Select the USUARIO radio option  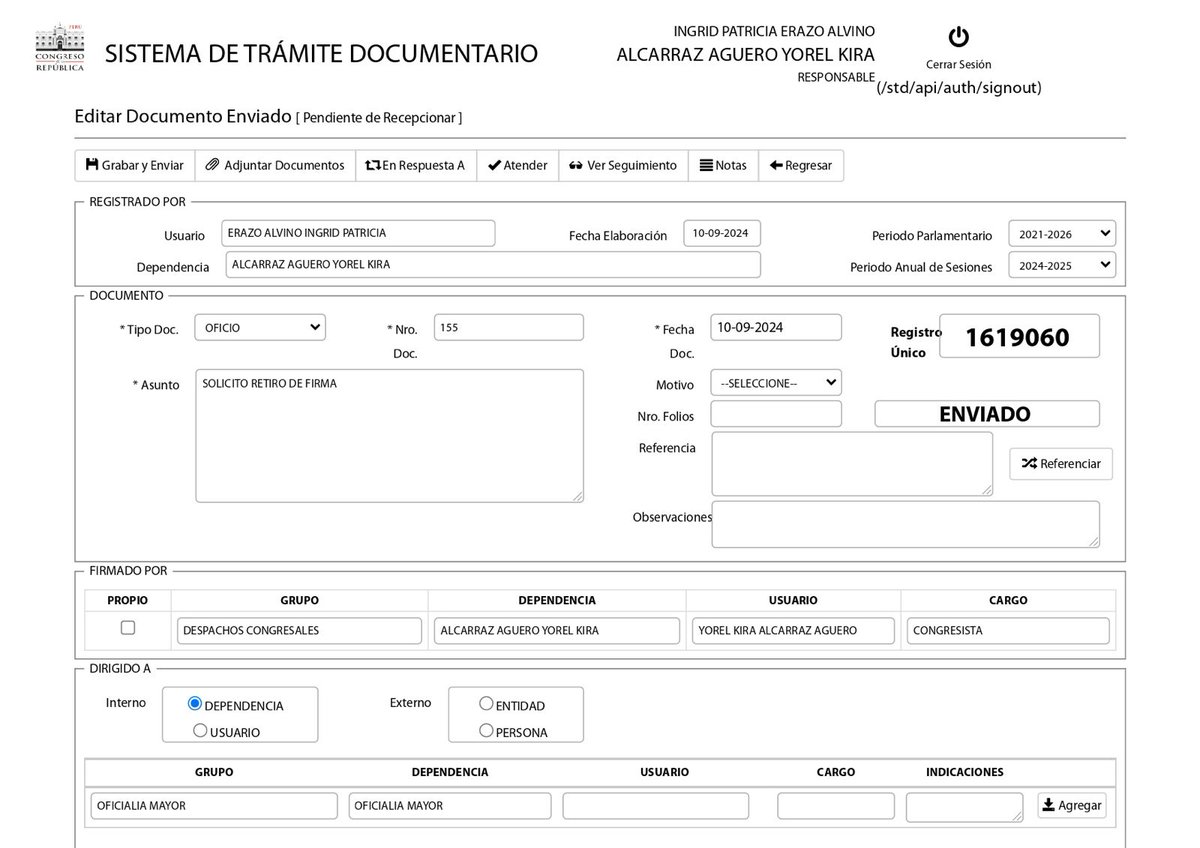pos(200,731)
